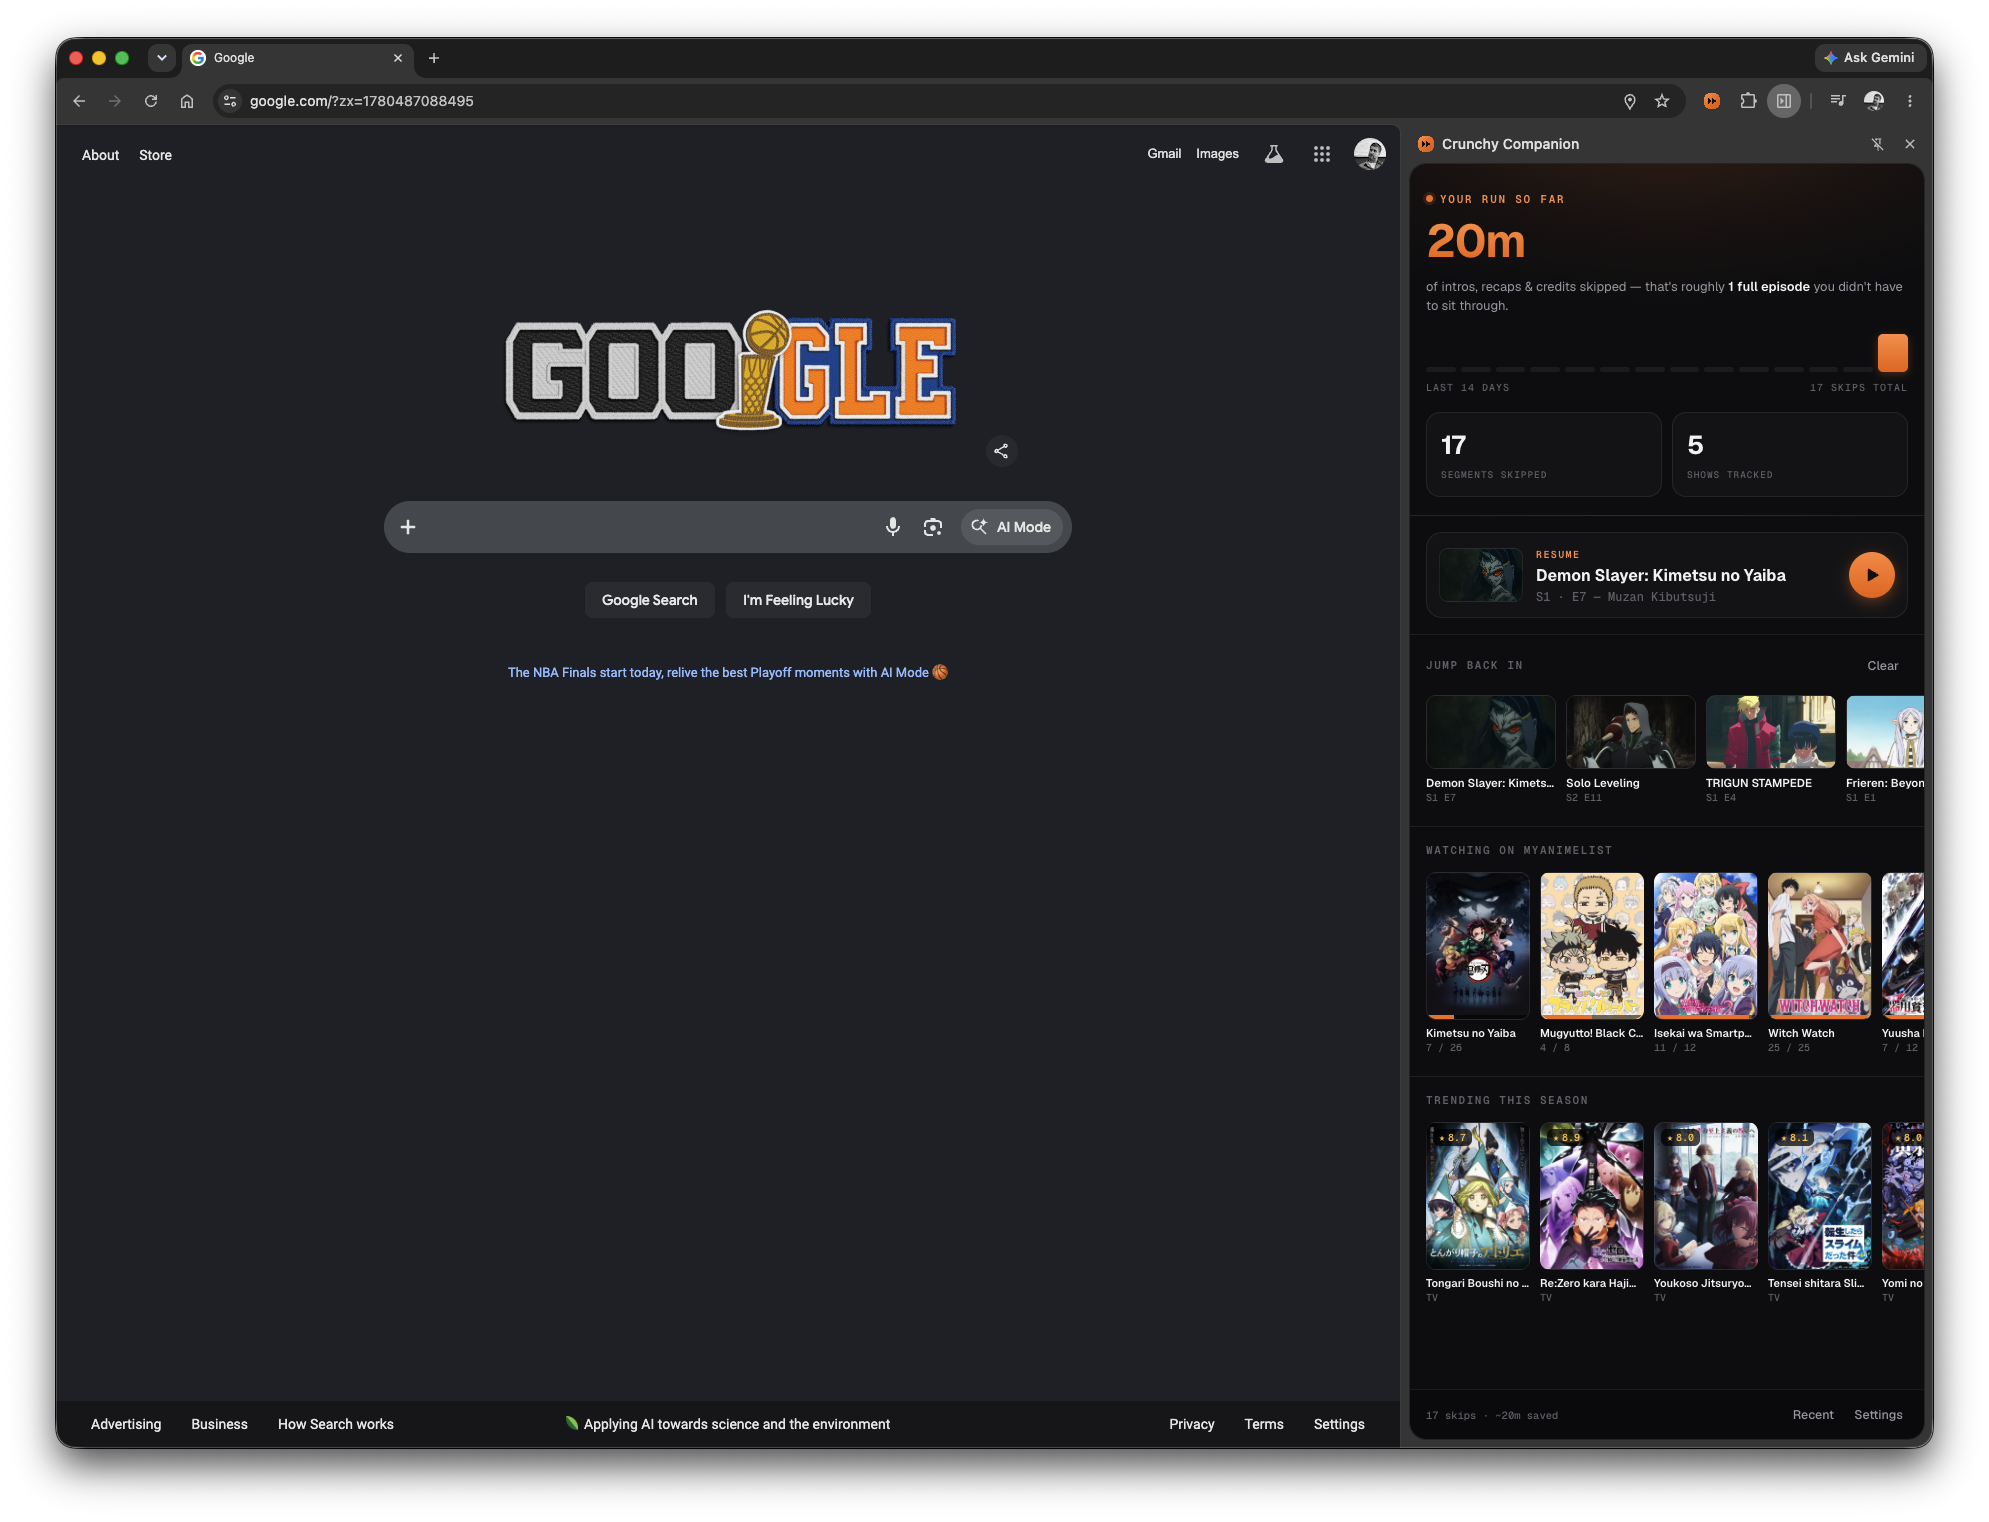This screenshot has height=1522, width=1989.
Task: Open the Advertising footer link
Action: 126,1424
